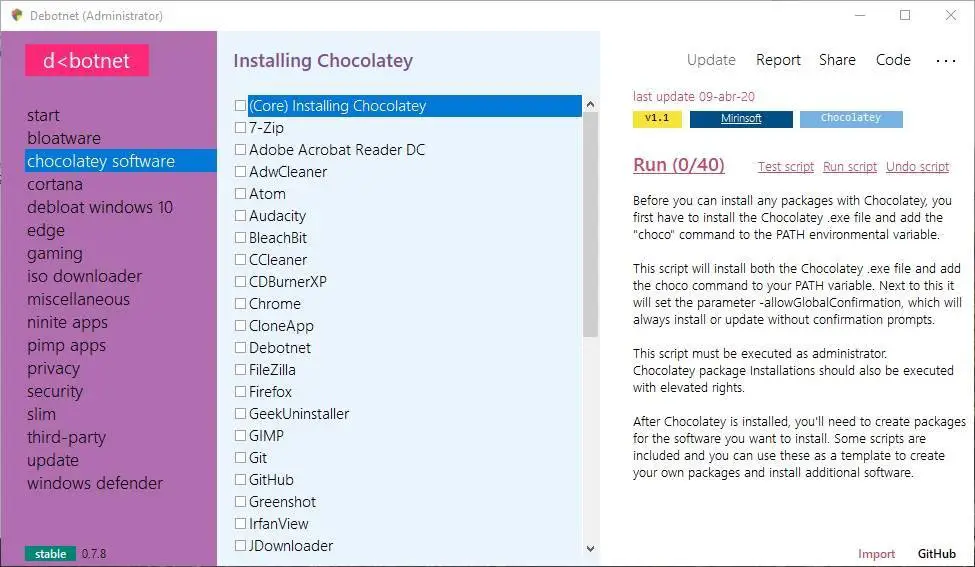Click the Undo script link
Image resolution: width=975 pixels, height=567 pixels.
coord(917,167)
